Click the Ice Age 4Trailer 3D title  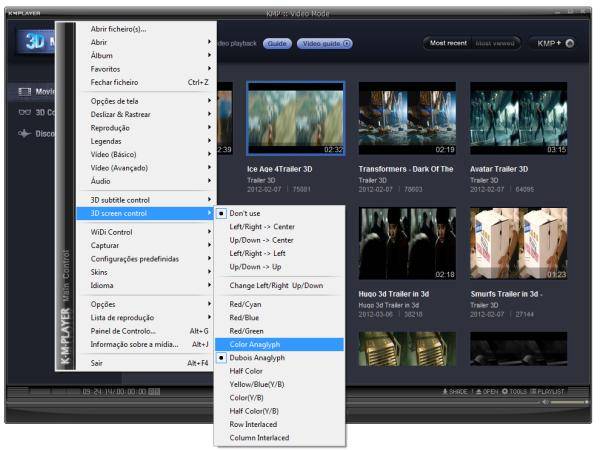(280, 169)
